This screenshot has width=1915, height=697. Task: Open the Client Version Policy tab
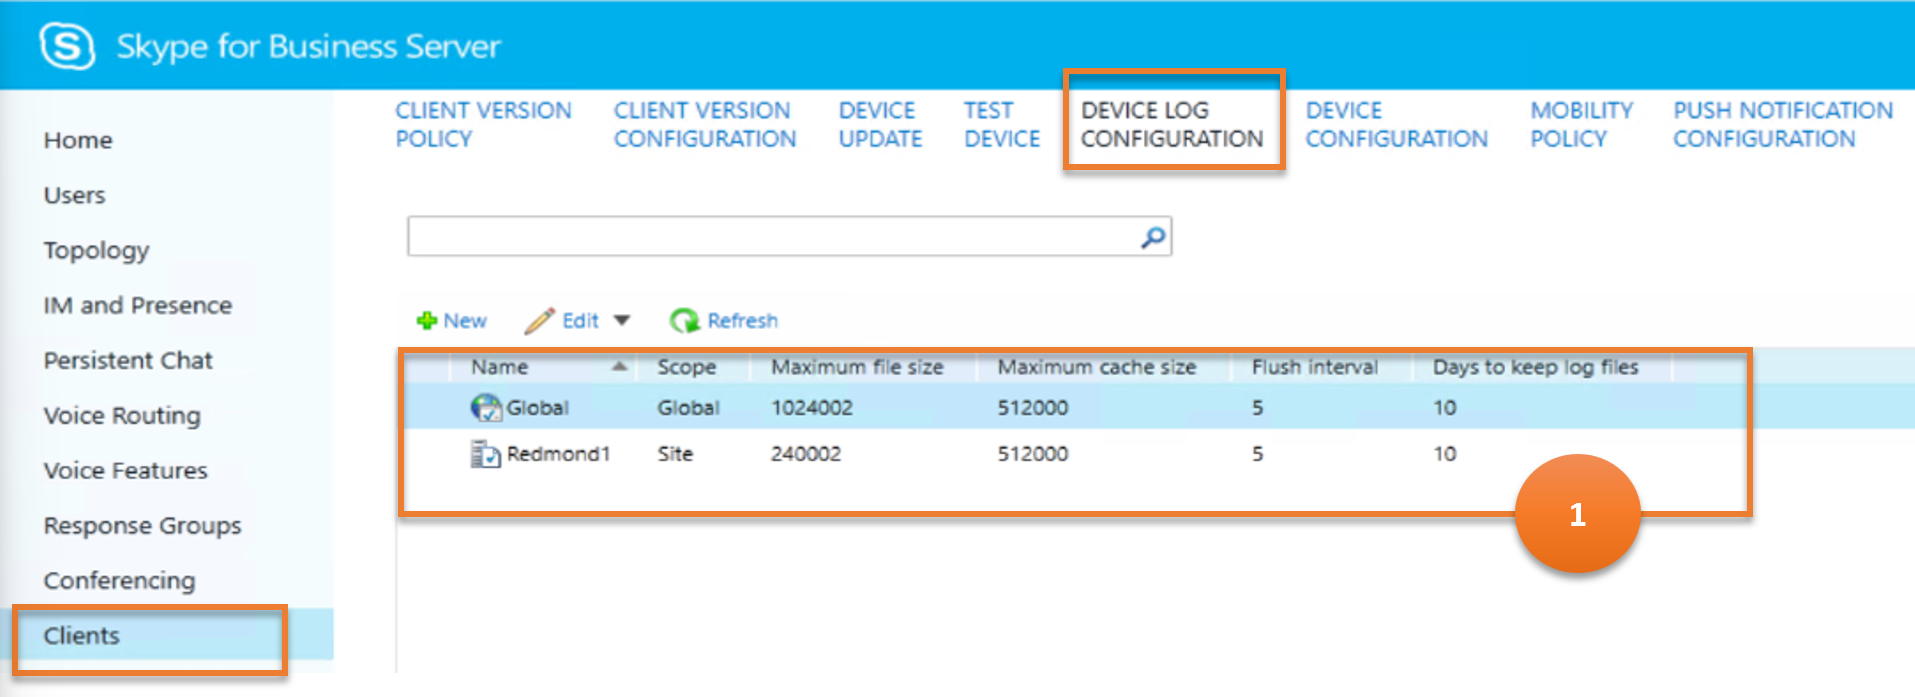(483, 124)
